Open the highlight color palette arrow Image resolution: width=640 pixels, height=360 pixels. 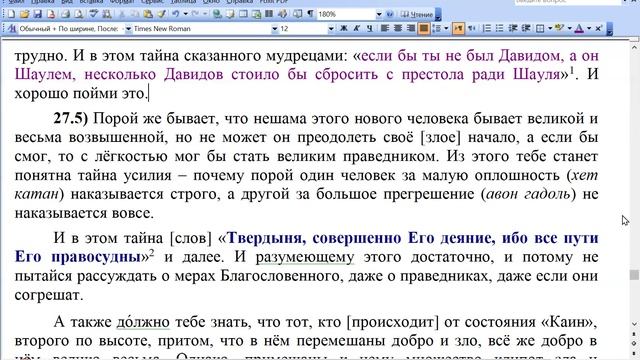click(570, 29)
